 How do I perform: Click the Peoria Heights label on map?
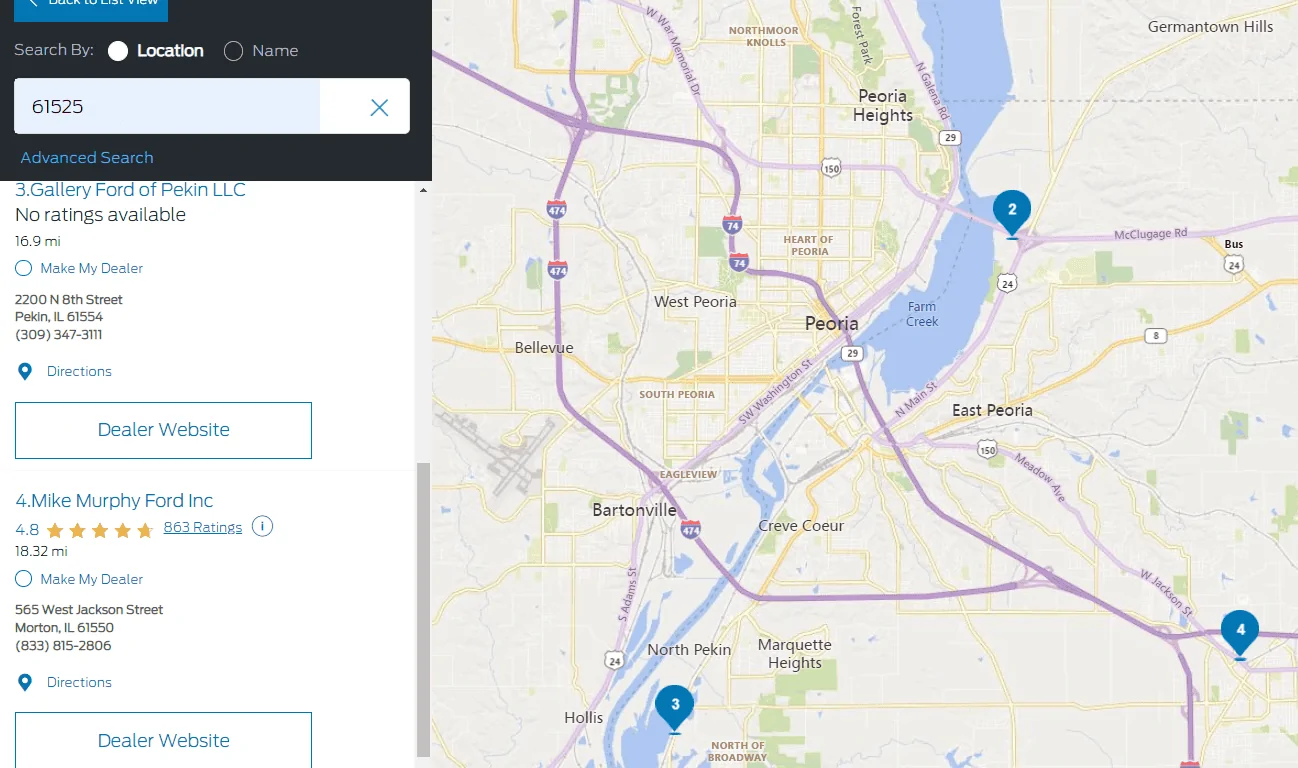(883, 105)
